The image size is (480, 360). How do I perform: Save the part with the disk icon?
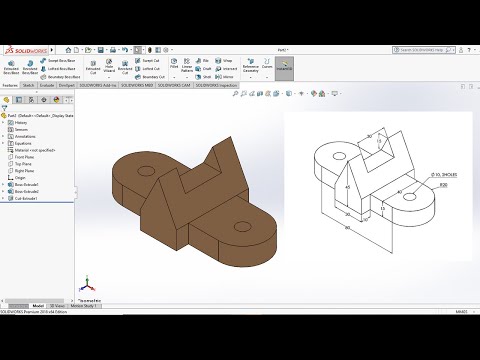point(100,50)
